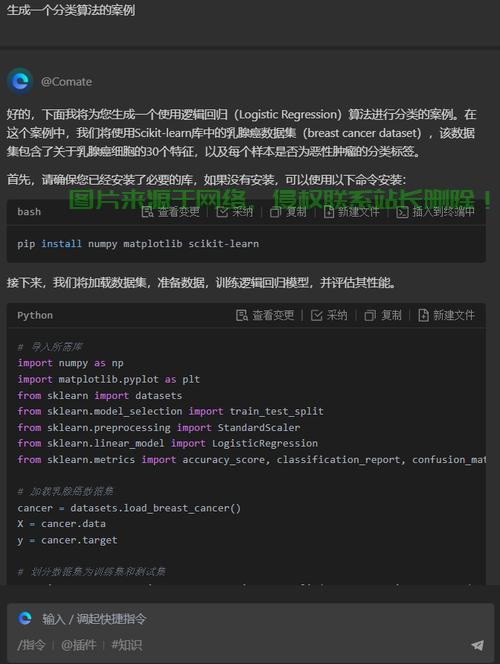Click the 采纳 checkmark icon in the Python block

317,315
